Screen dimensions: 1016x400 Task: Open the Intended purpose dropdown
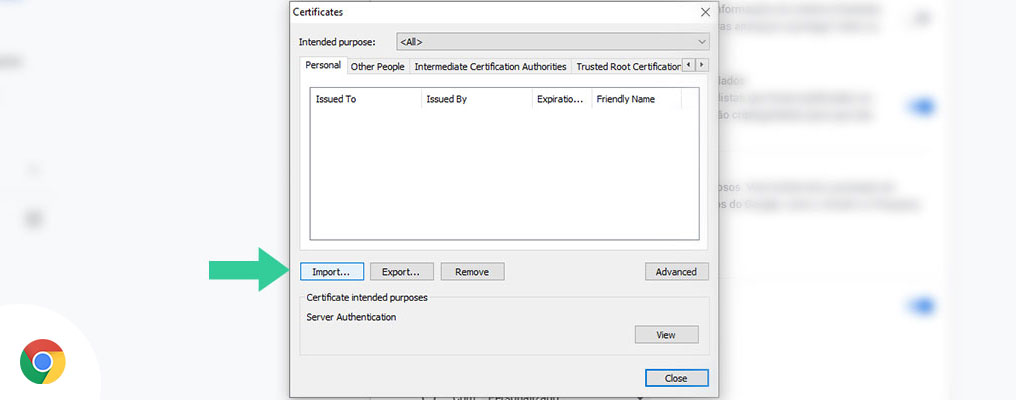point(553,41)
